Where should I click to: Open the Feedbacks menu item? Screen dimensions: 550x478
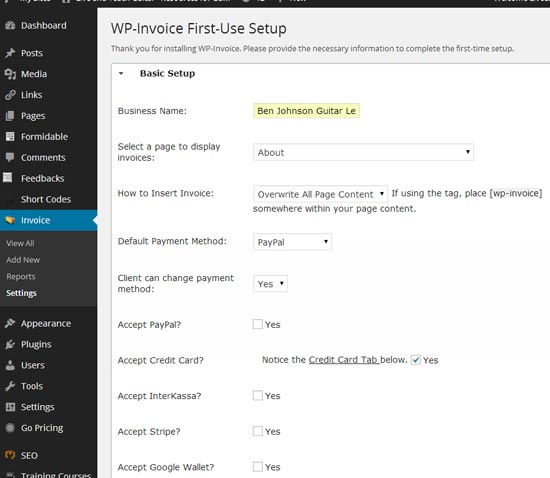(x=42, y=178)
